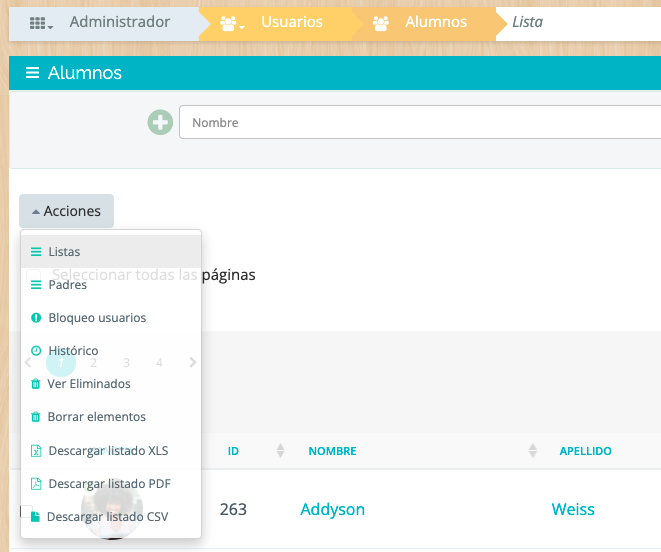The width and height of the screenshot is (661, 552).
Task: Open the Usuarios breadcrumb group icon dropdown
Action: coord(232,23)
